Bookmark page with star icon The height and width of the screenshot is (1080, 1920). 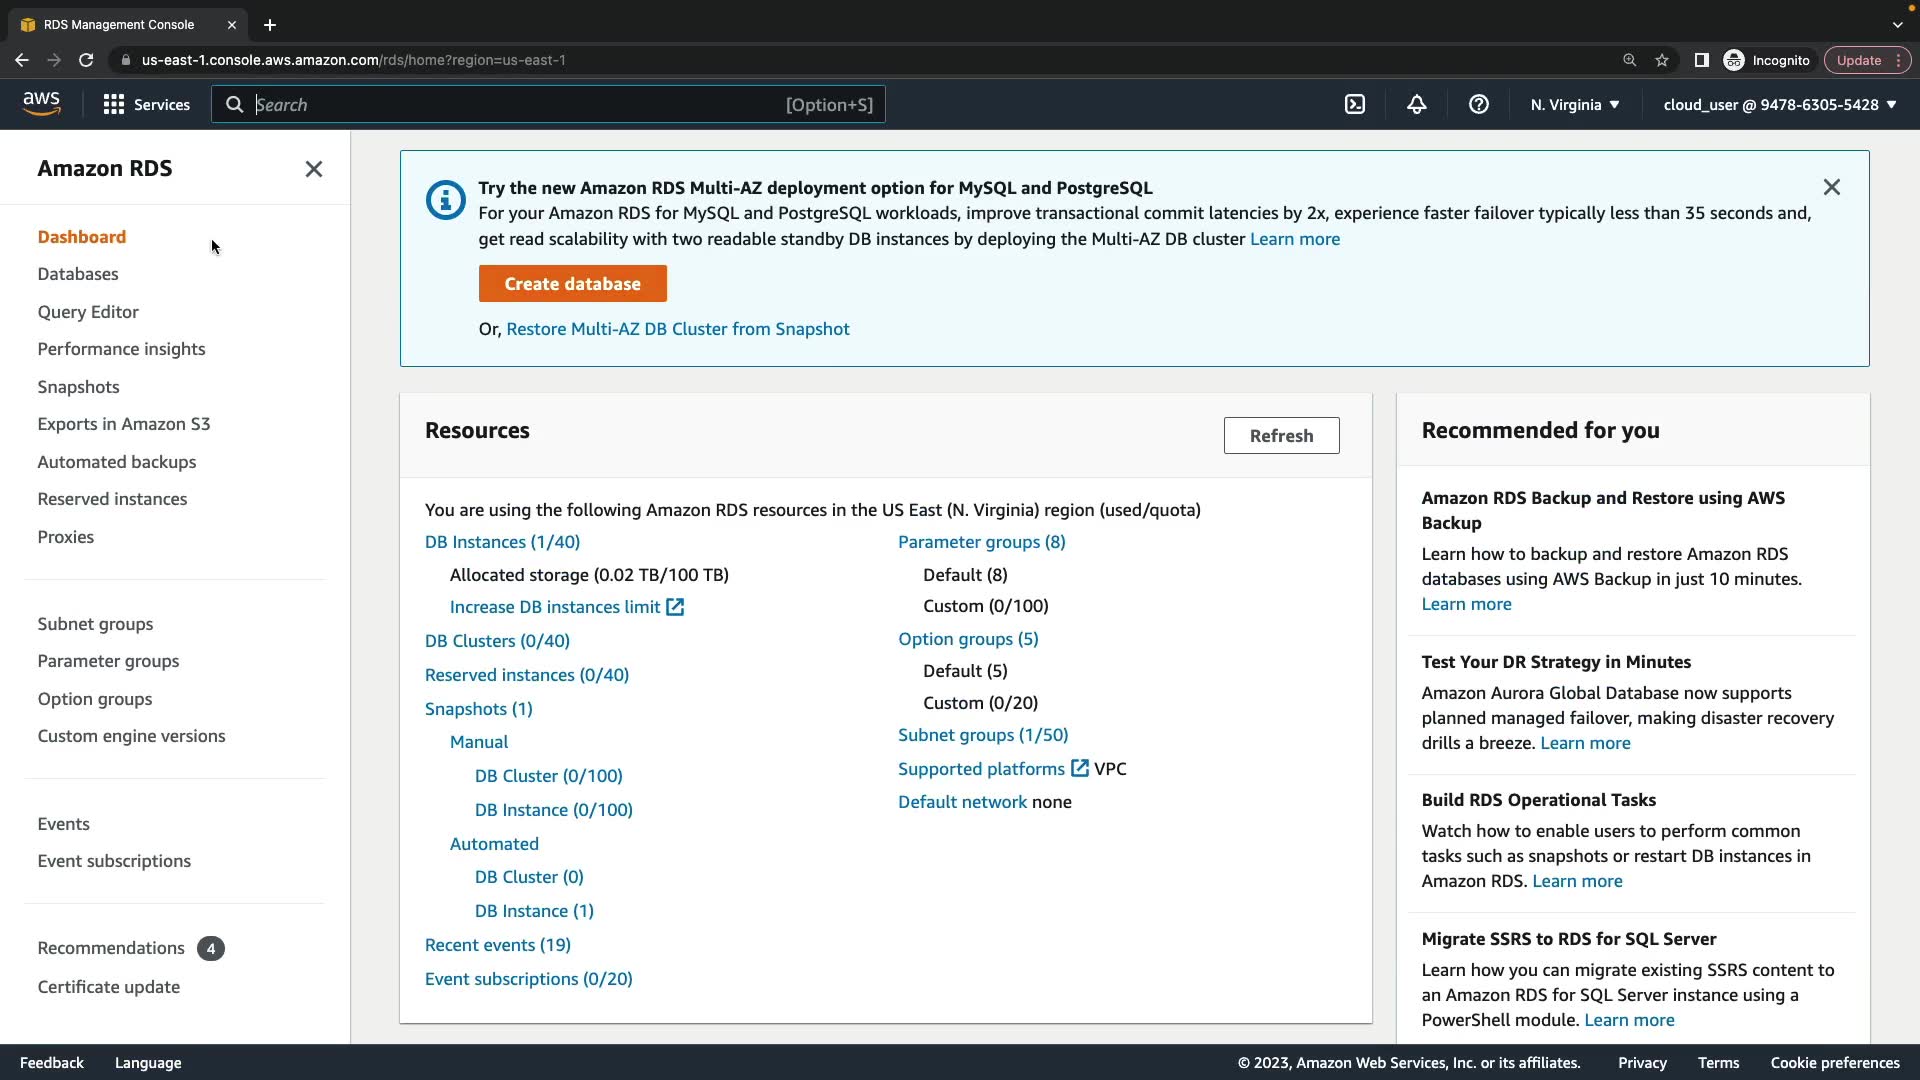point(1662,60)
